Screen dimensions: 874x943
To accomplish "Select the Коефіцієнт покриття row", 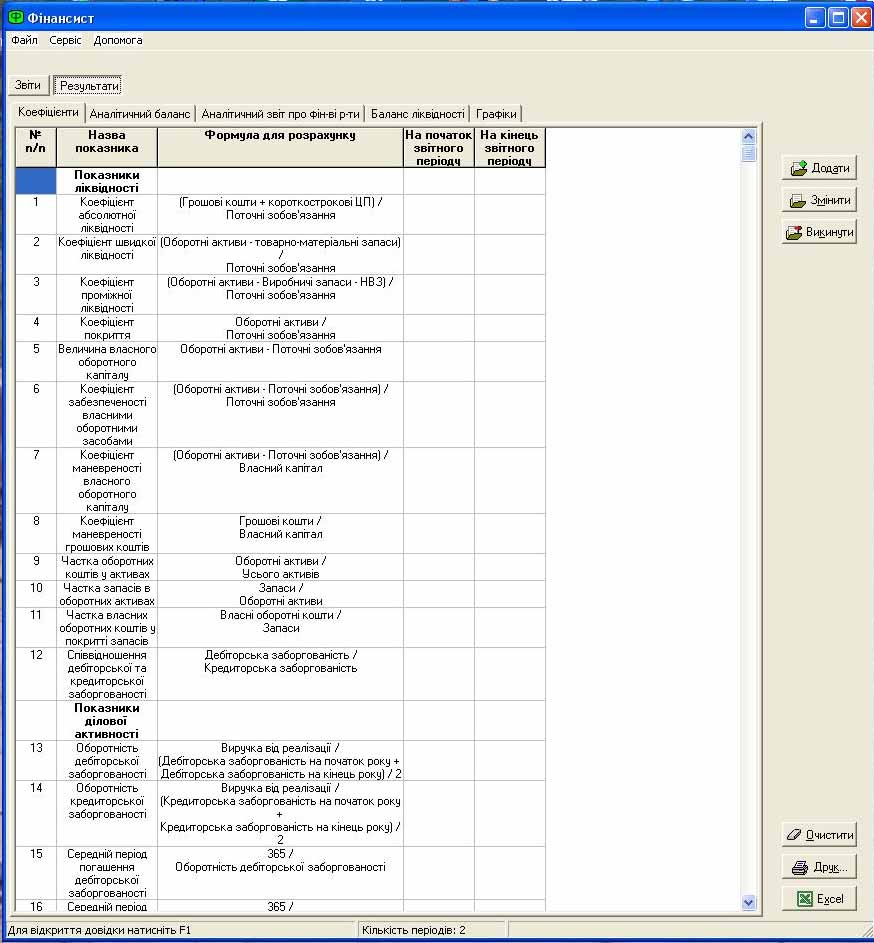I will coord(106,329).
